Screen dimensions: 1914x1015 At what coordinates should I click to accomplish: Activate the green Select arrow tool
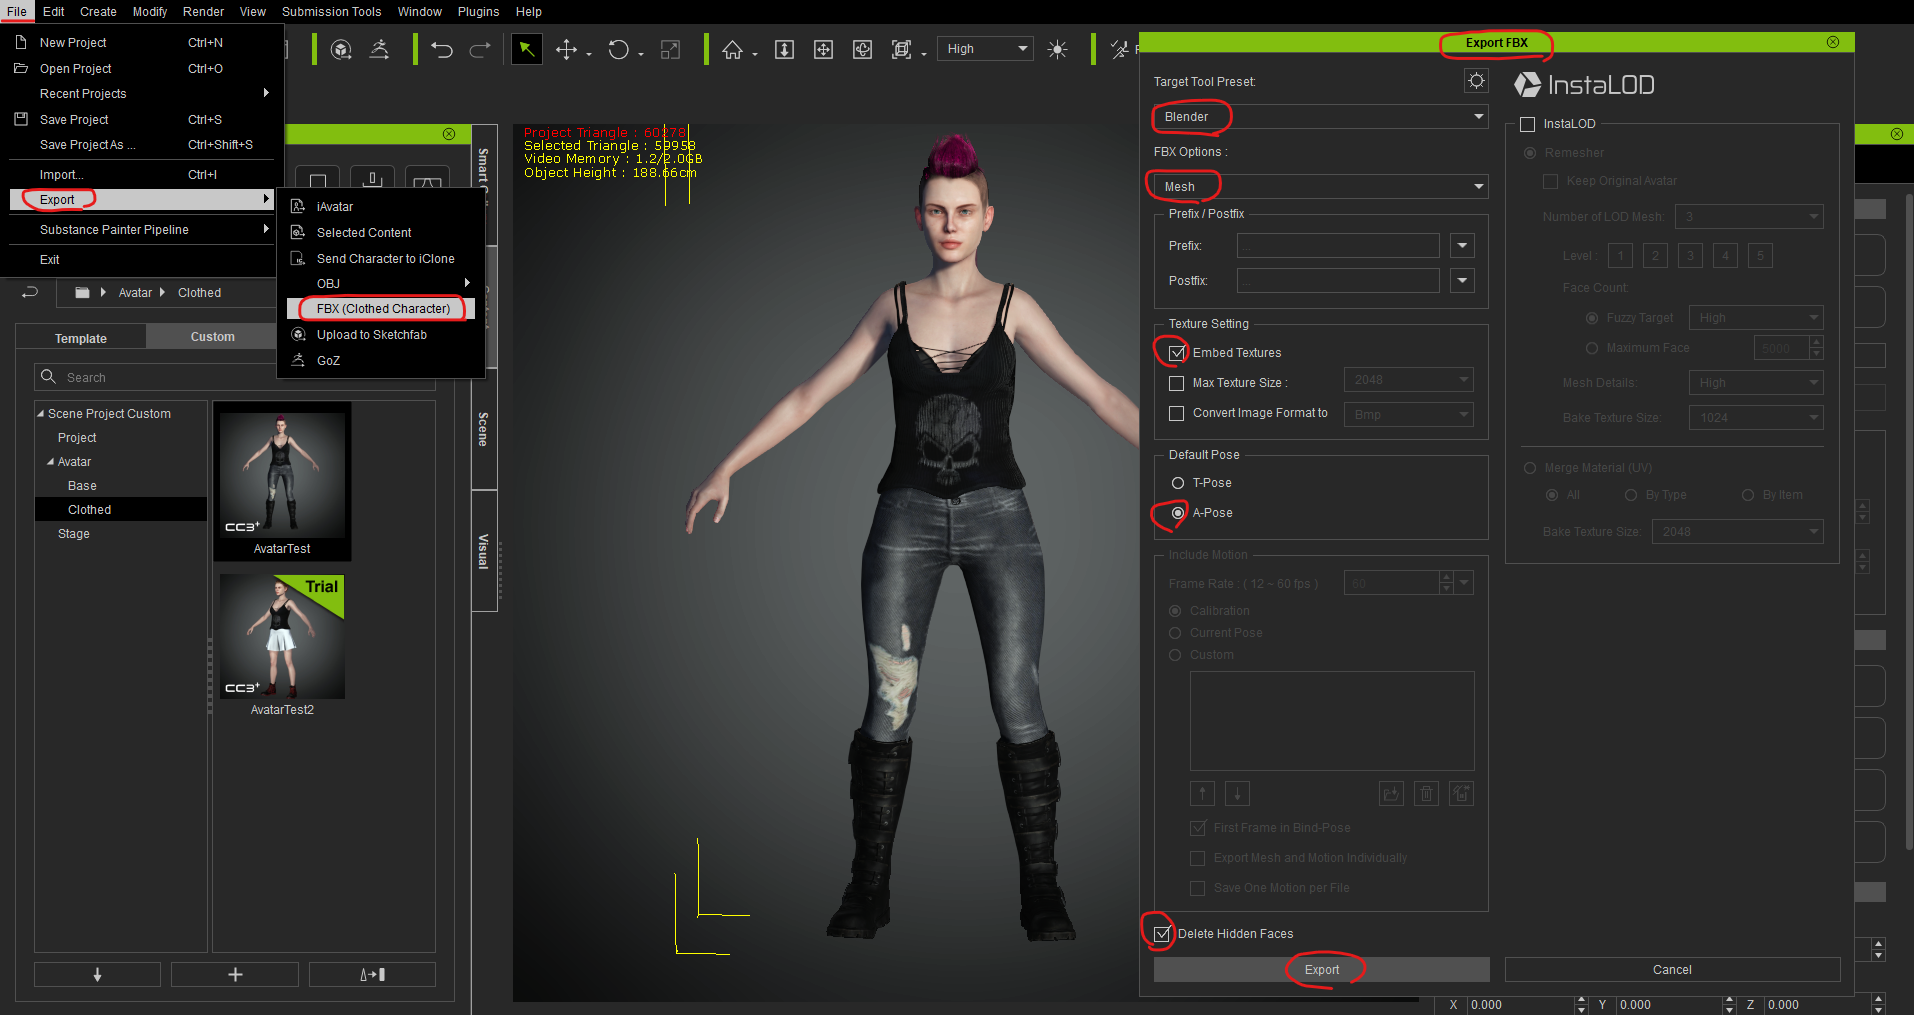coord(526,49)
